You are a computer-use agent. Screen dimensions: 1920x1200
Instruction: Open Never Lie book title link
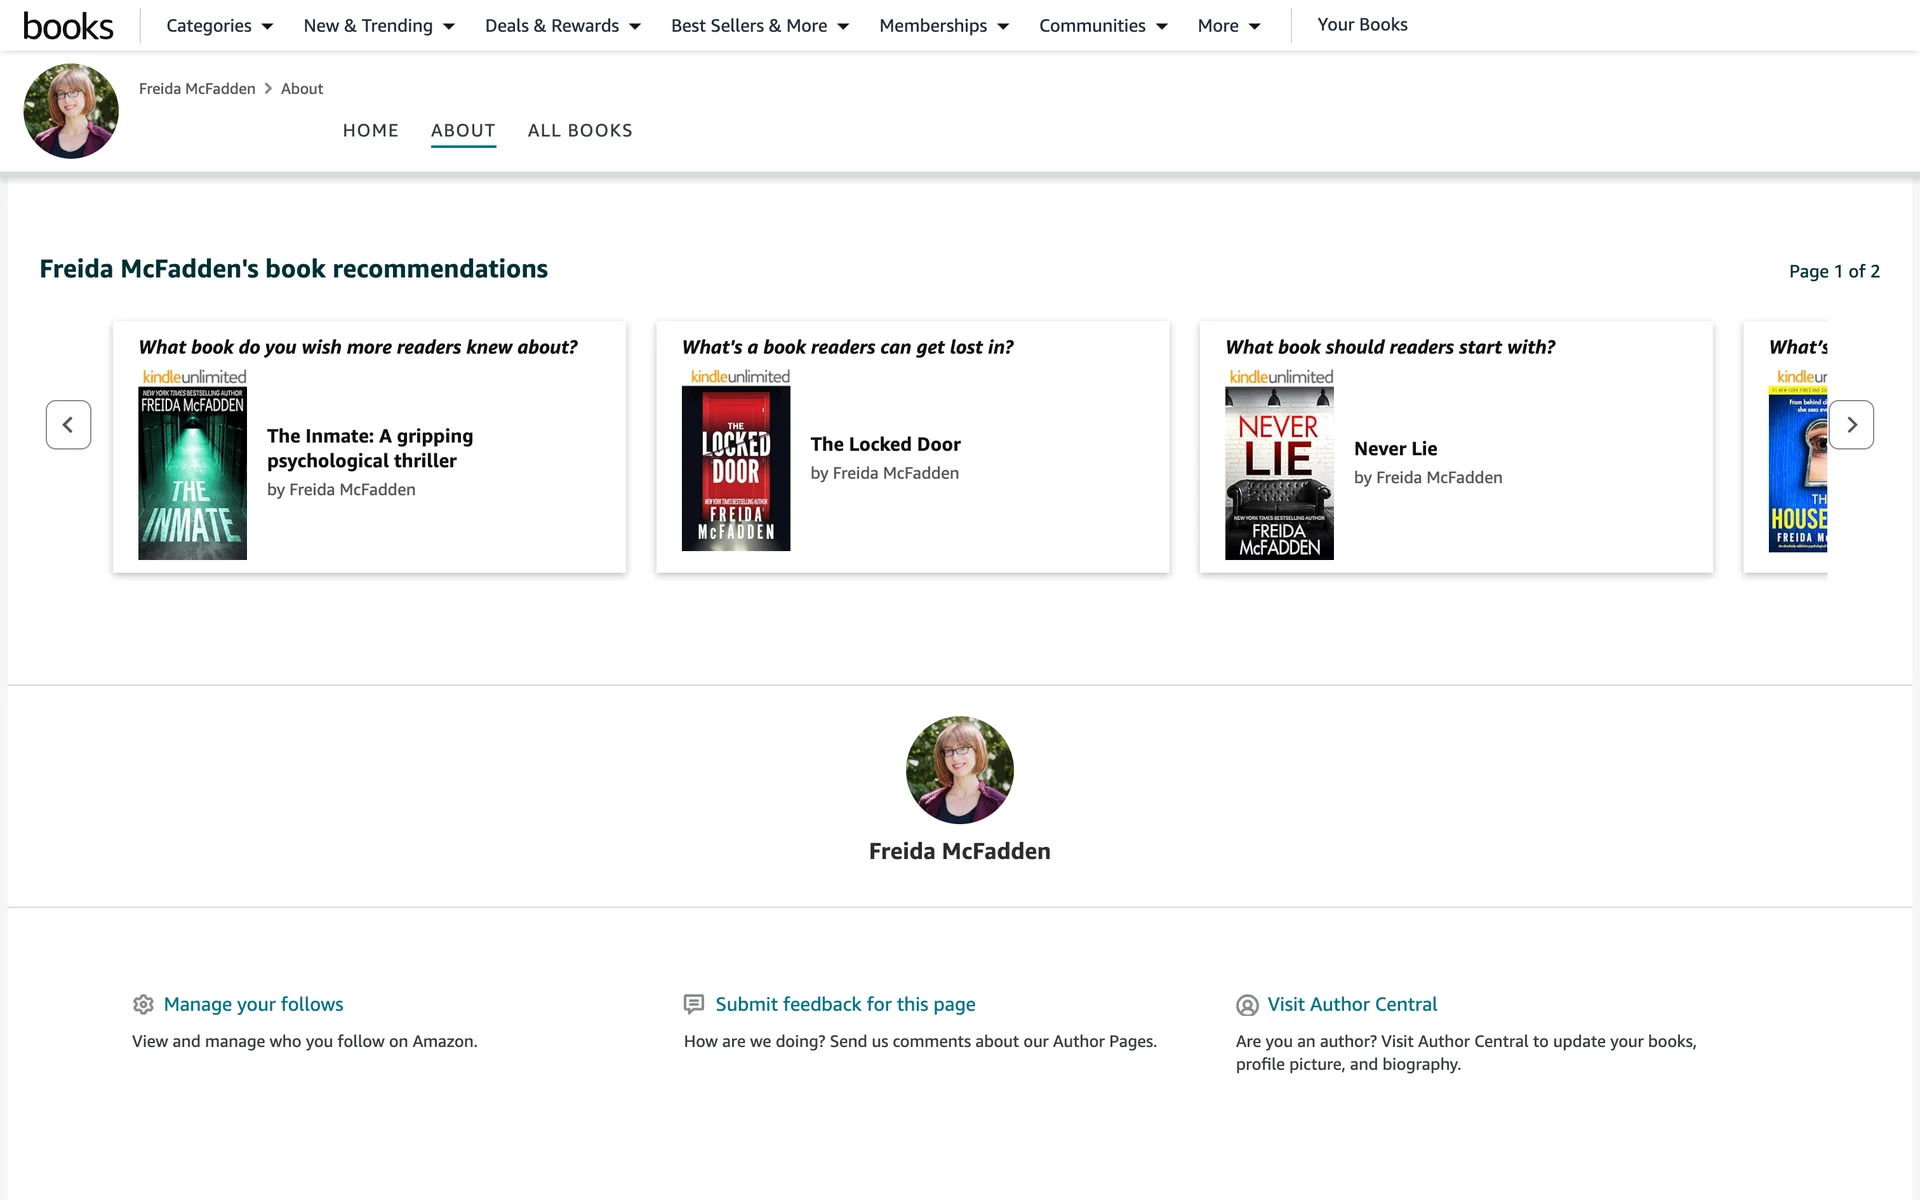tap(1395, 449)
